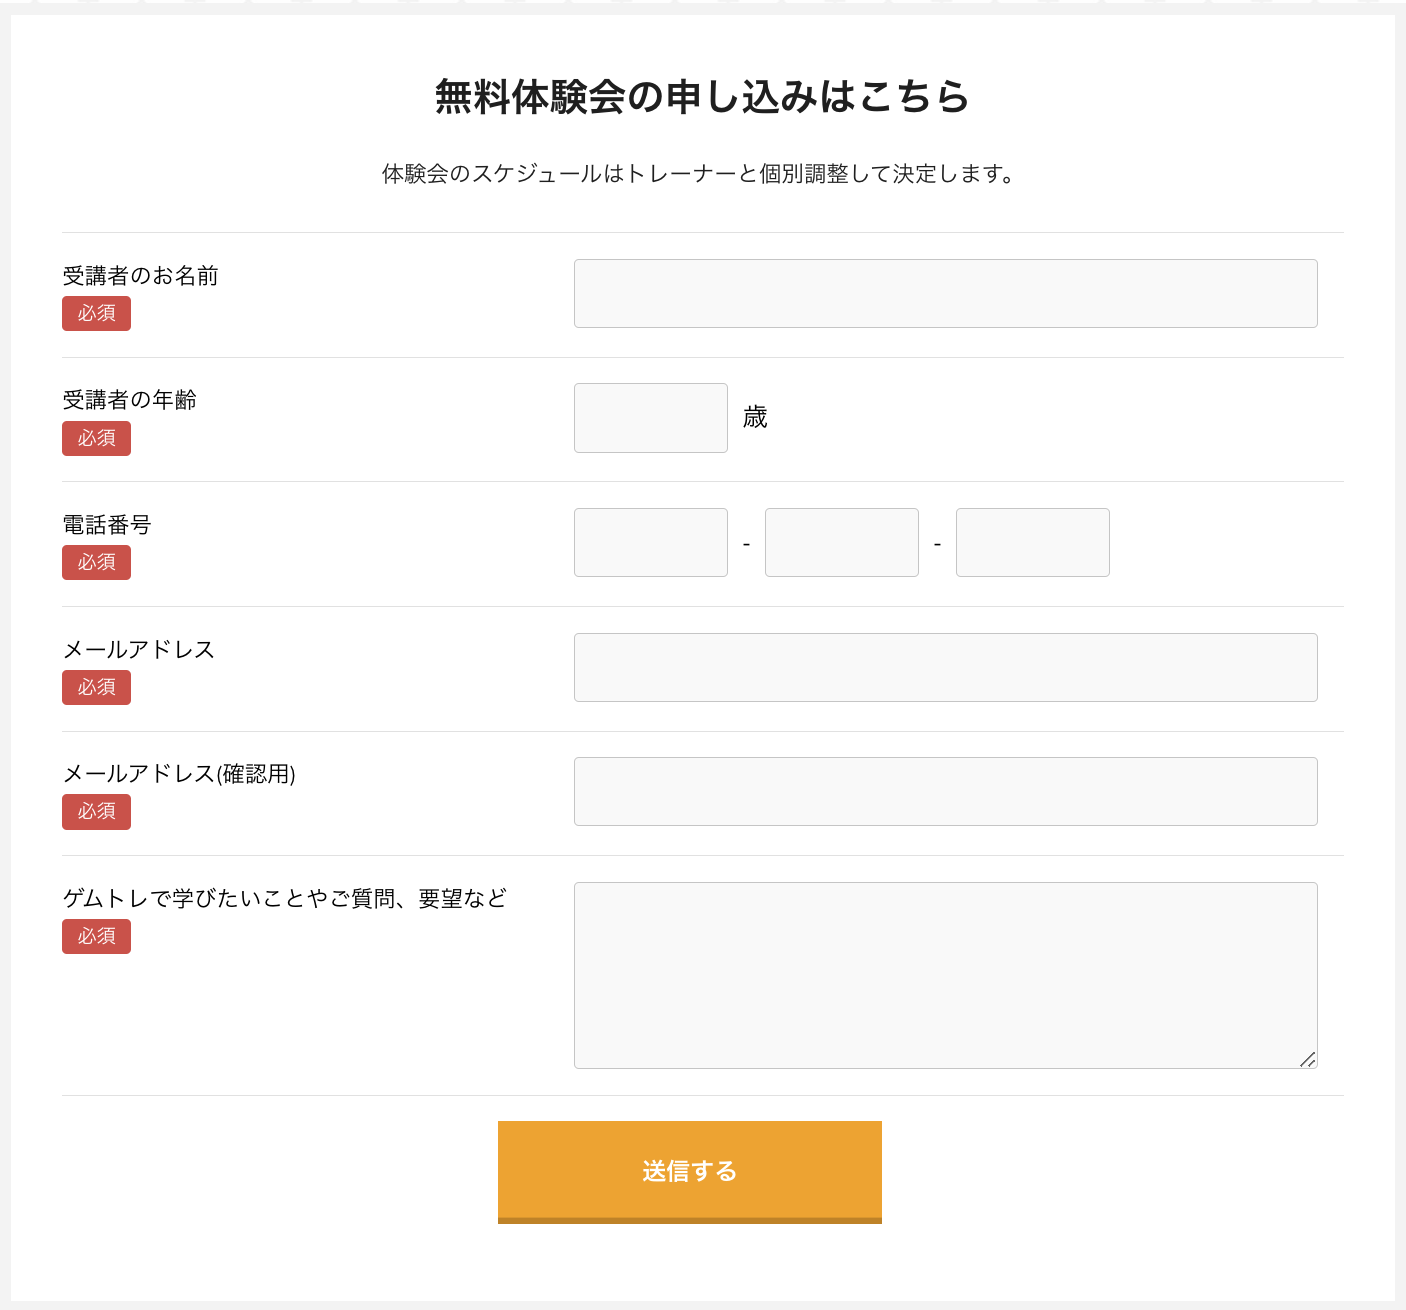This screenshot has width=1406, height=1310.
Task: Click the 歳 unit text beside age
Action: [x=755, y=417]
